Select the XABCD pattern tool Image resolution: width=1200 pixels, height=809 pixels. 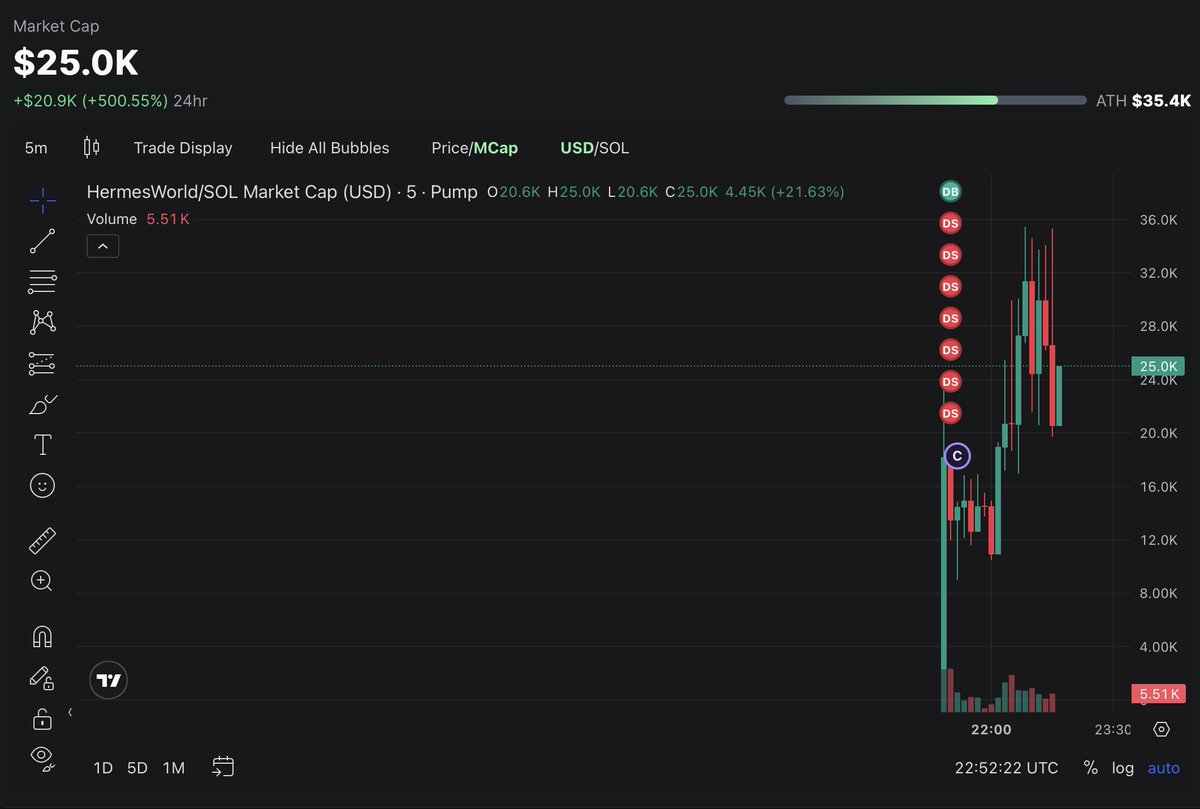pos(42,322)
